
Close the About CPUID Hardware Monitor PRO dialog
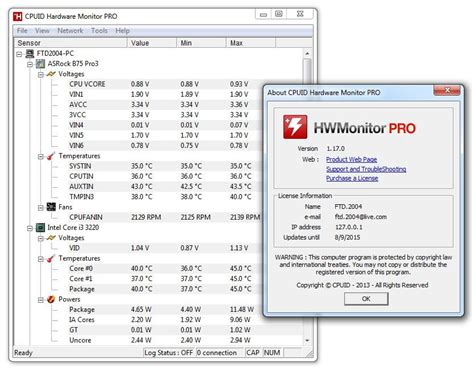pos(447,90)
